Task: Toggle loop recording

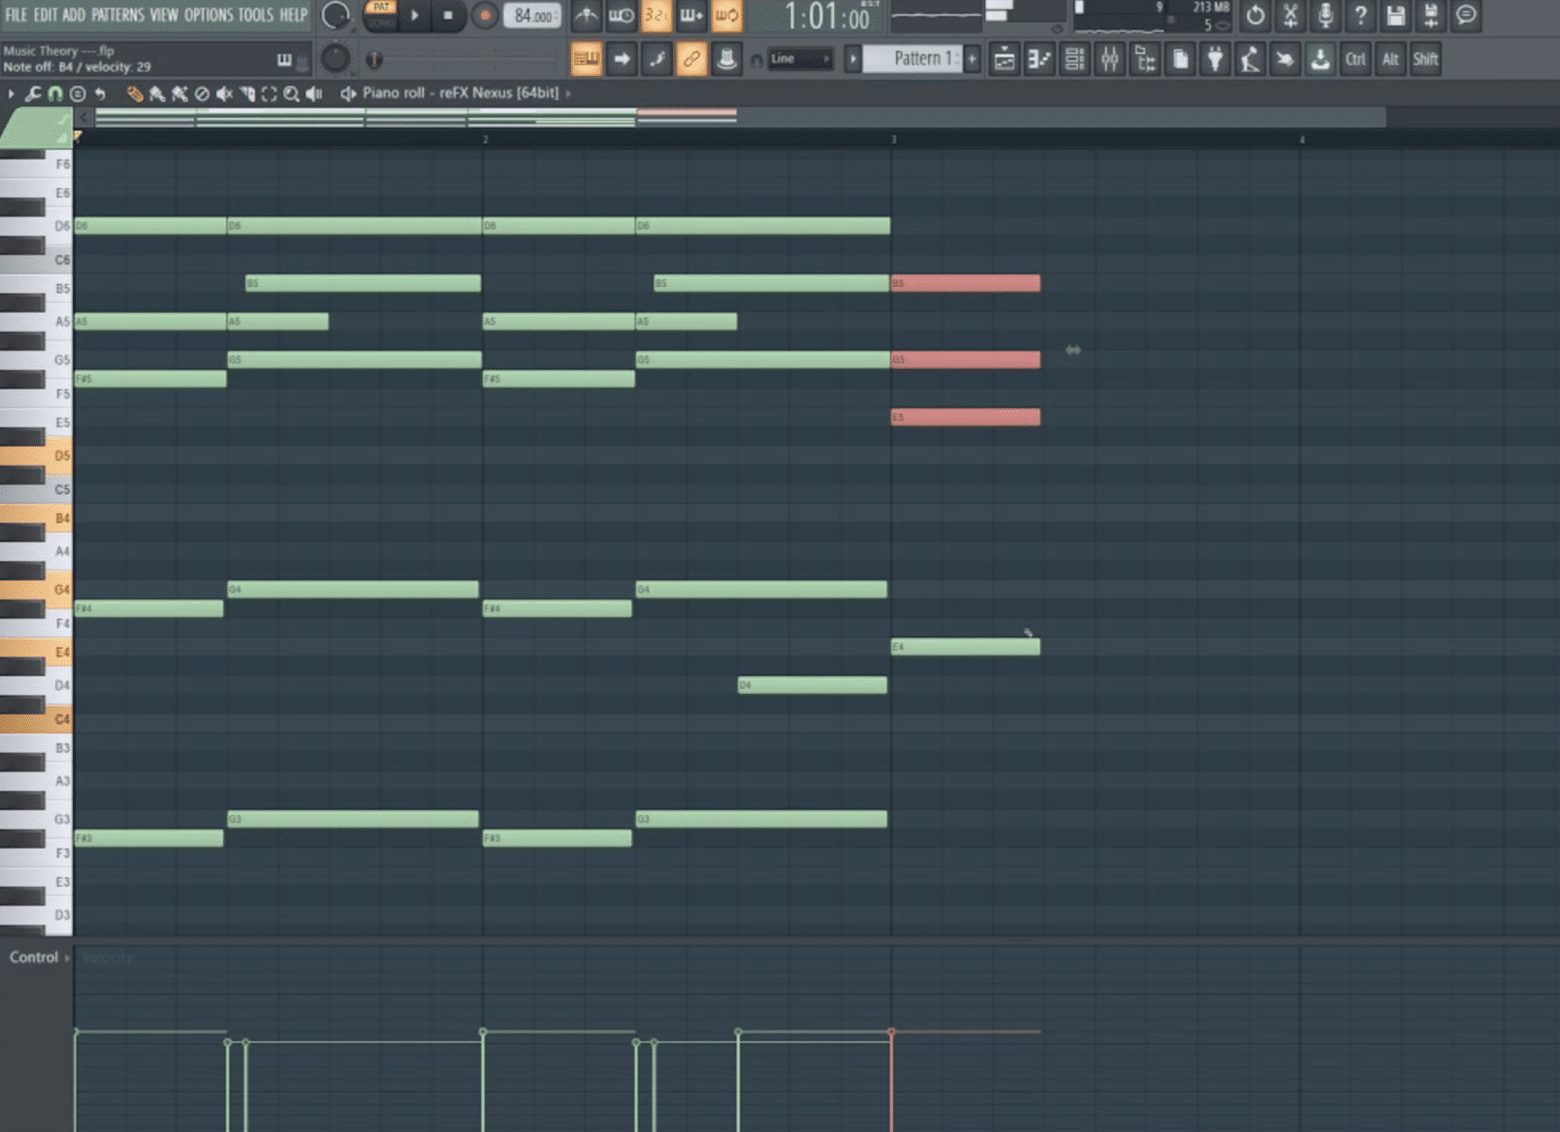Action: (727, 15)
